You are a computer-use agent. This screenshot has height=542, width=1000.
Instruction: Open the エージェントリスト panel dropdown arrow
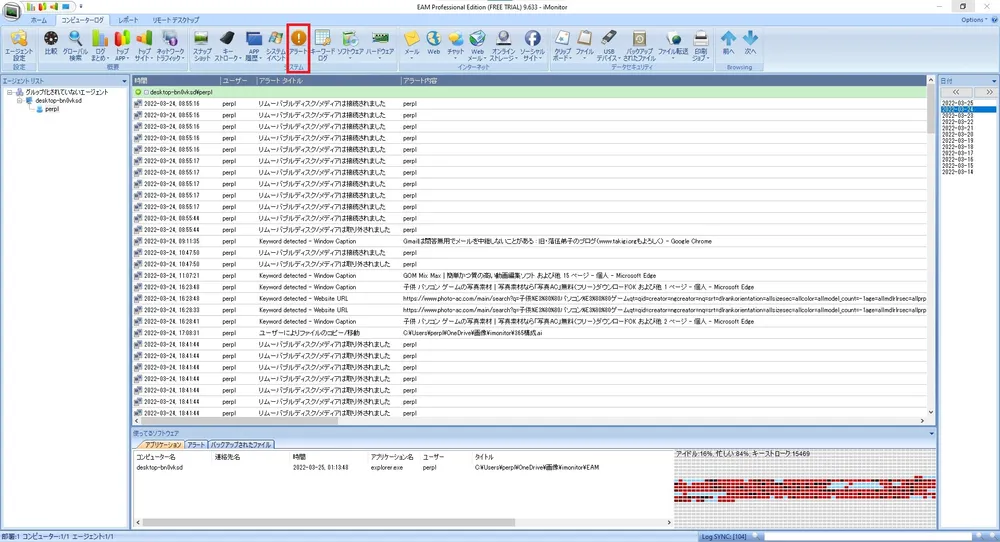(124, 81)
